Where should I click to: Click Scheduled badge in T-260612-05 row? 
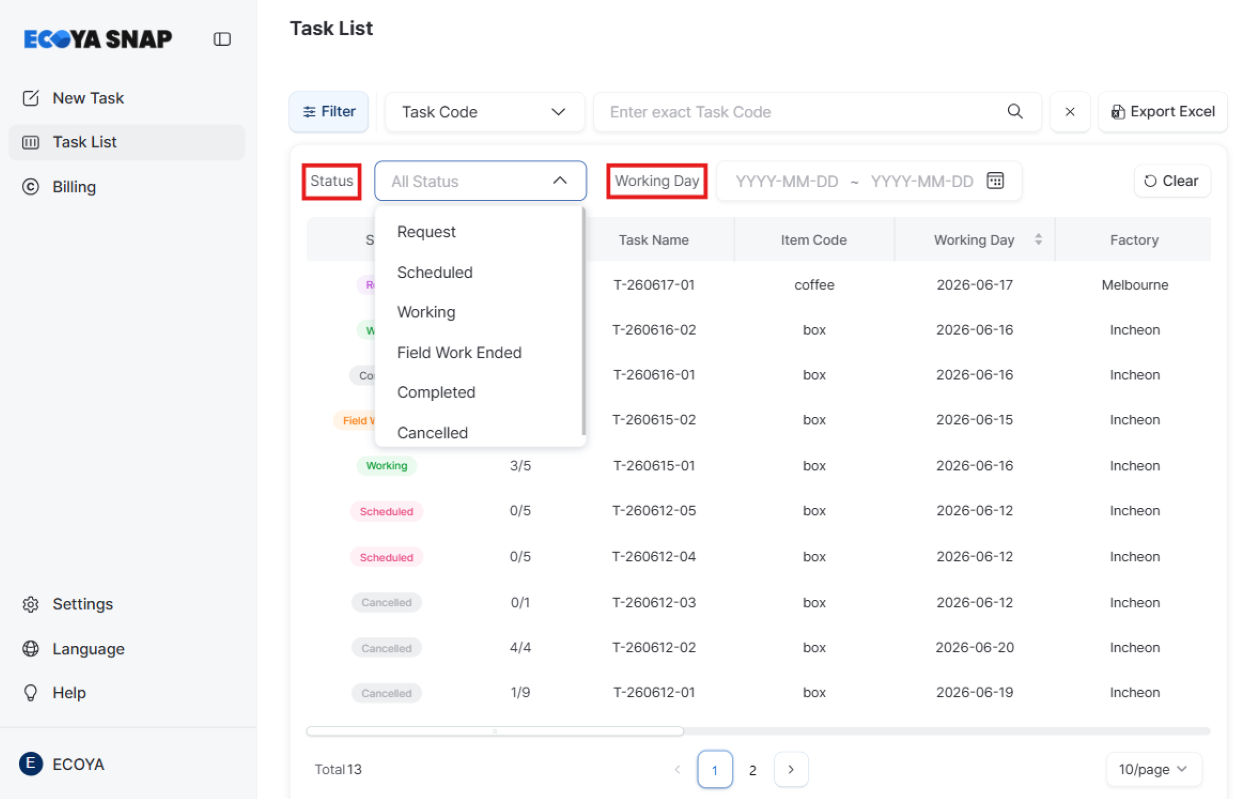coord(387,511)
